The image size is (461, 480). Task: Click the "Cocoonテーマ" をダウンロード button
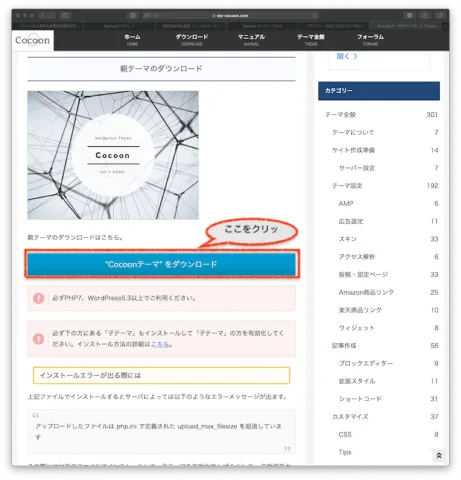pyautogui.click(x=162, y=264)
